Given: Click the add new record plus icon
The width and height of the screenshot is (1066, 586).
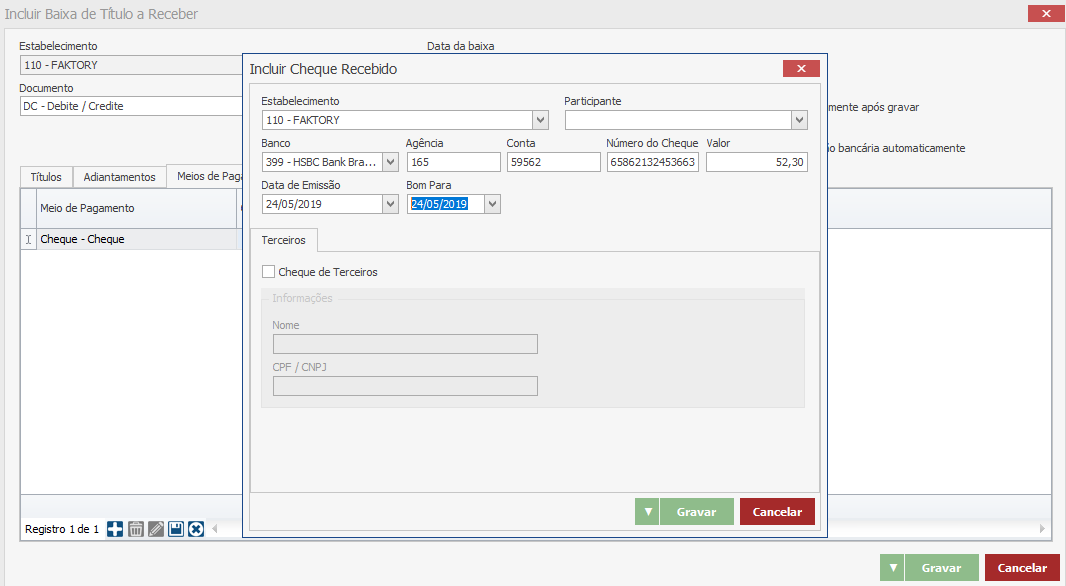Looking at the screenshot, I should (x=115, y=529).
